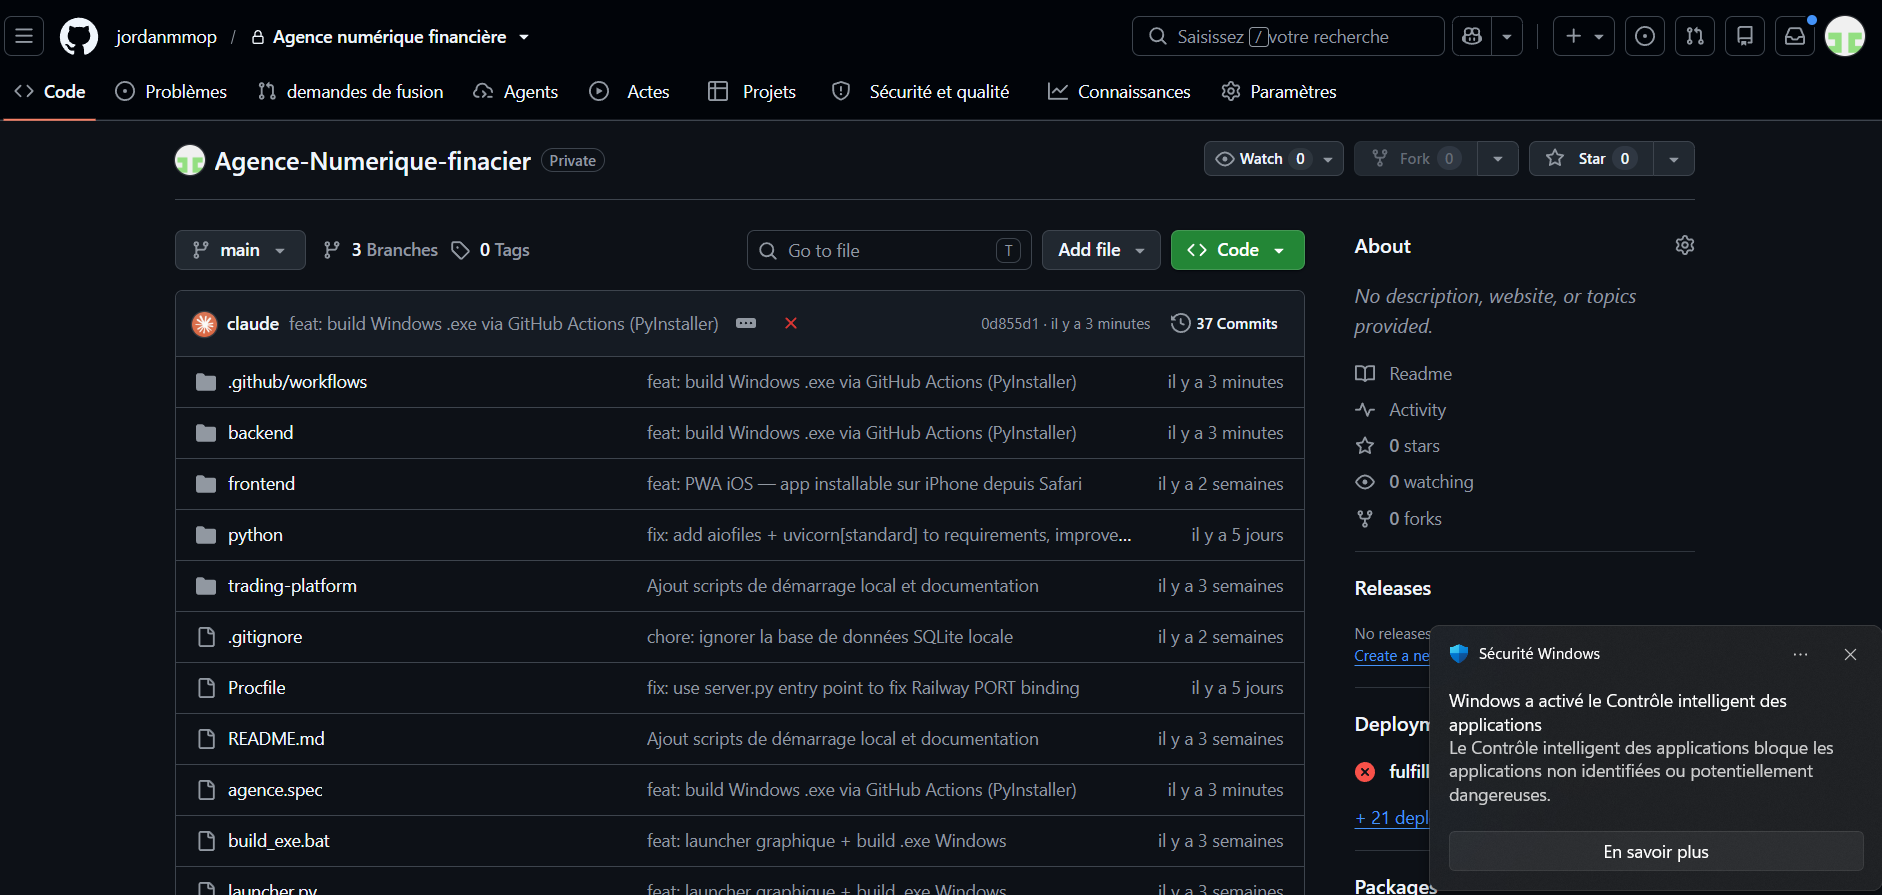Click 'En savoir plus' in Sécurité Windows notification

pos(1656,852)
